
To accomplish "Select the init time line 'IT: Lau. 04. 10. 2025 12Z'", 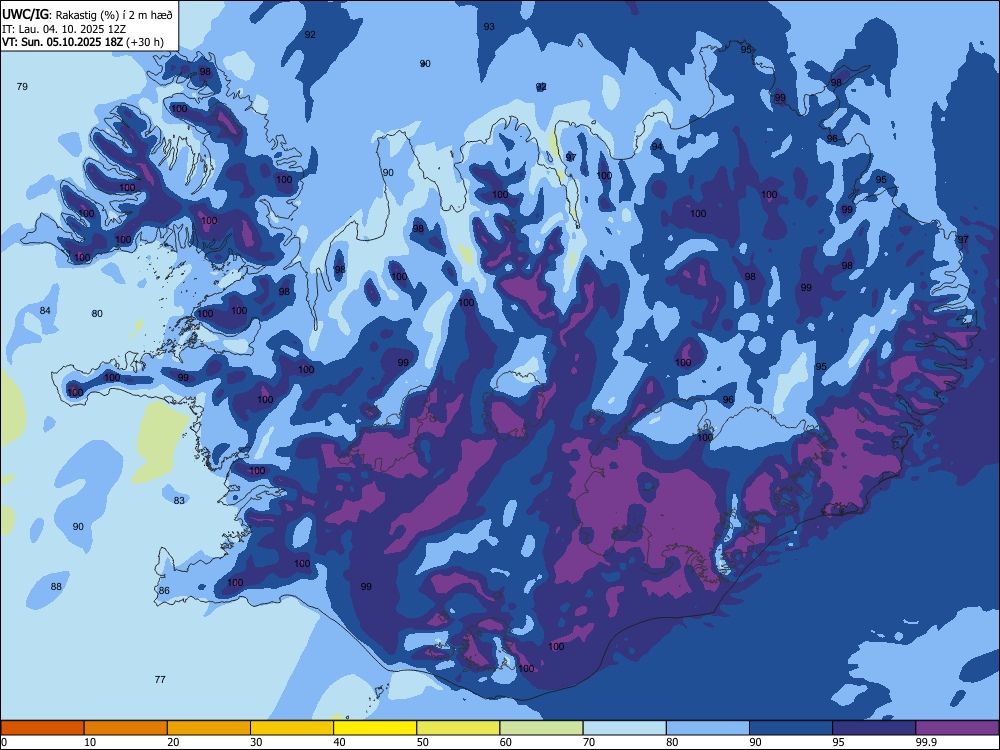I will (64, 29).
